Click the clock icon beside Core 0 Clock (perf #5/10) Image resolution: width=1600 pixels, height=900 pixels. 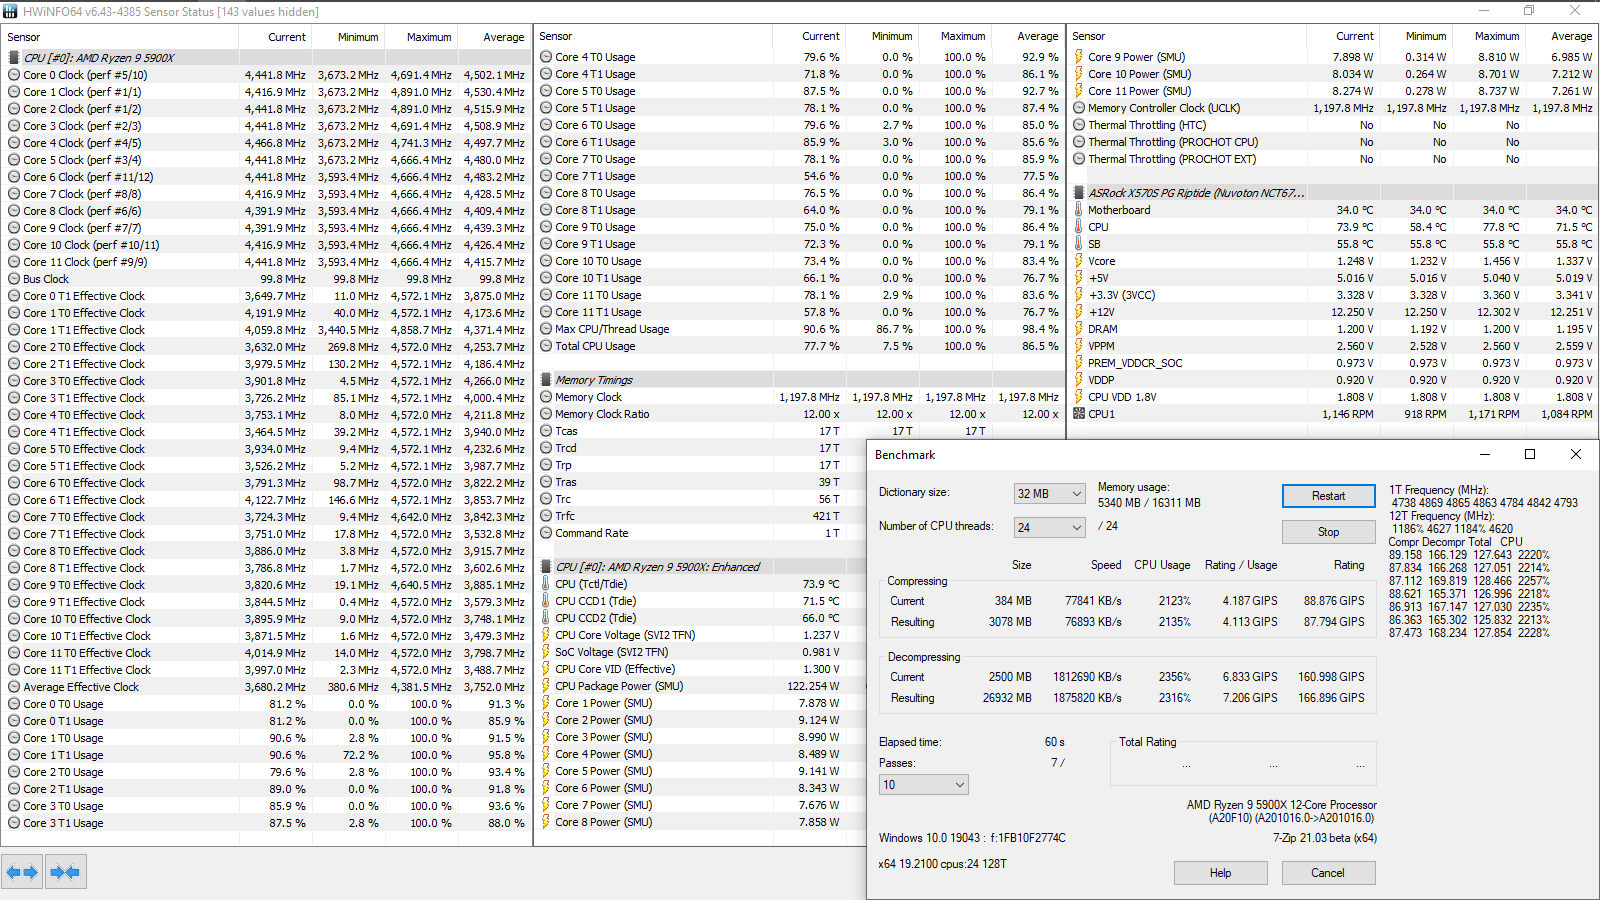(14, 75)
